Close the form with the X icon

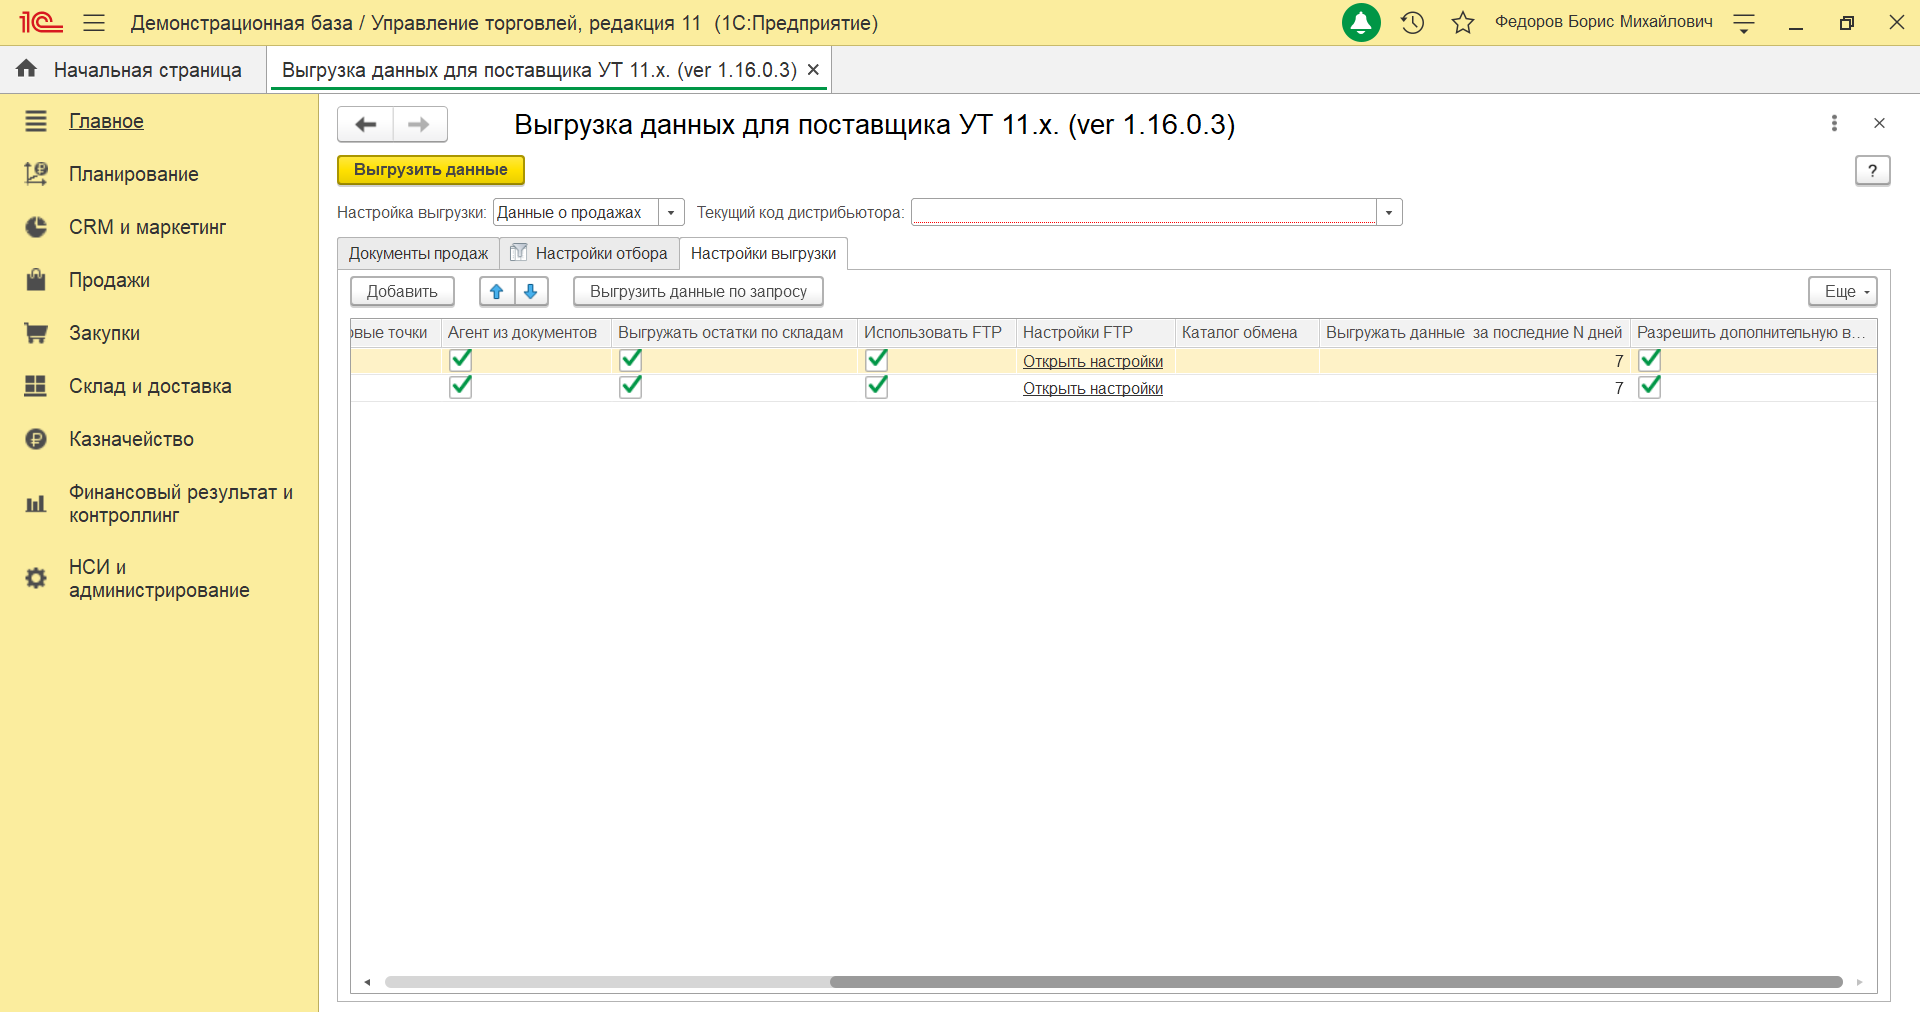click(x=1879, y=123)
